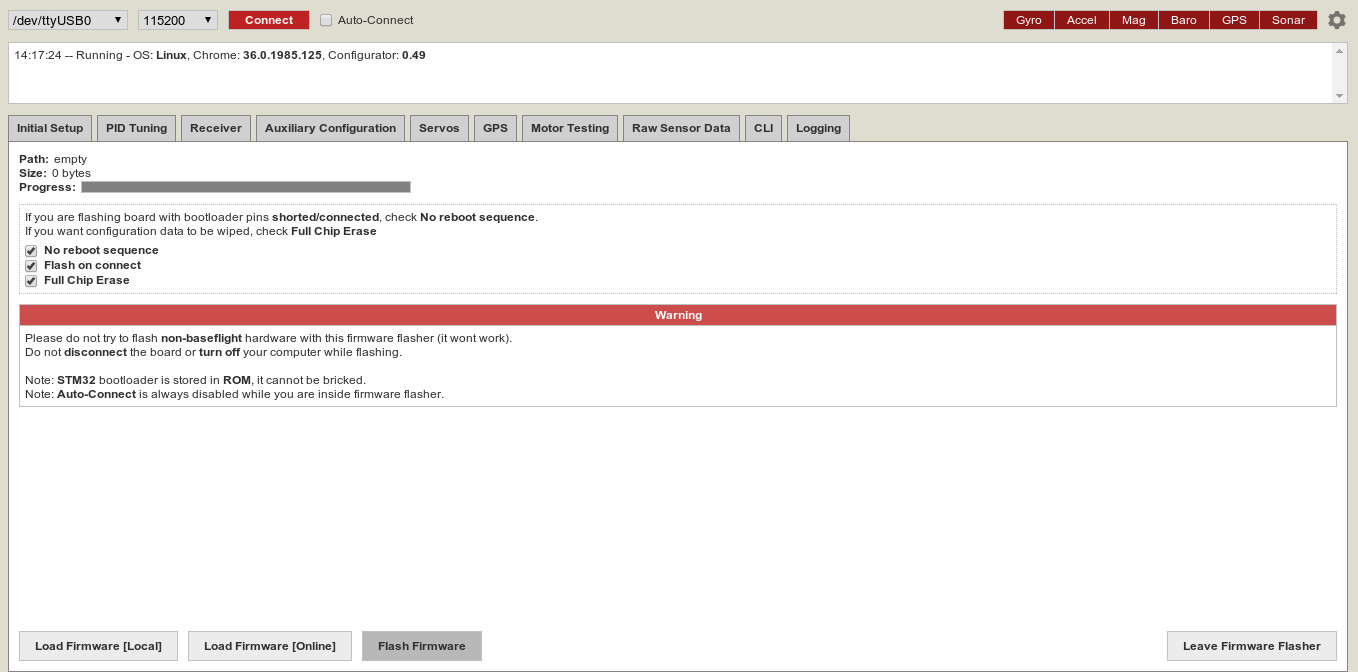Open the Motor Testing tab
Viewport: 1358px width, 672px height.
[x=570, y=128]
